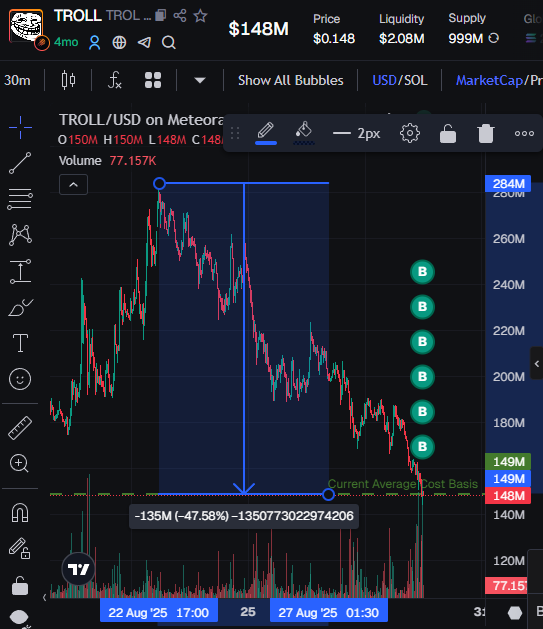Select the text annotation tool
Screen dimensions: 543x629
pyautogui.click(x=20, y=343)
